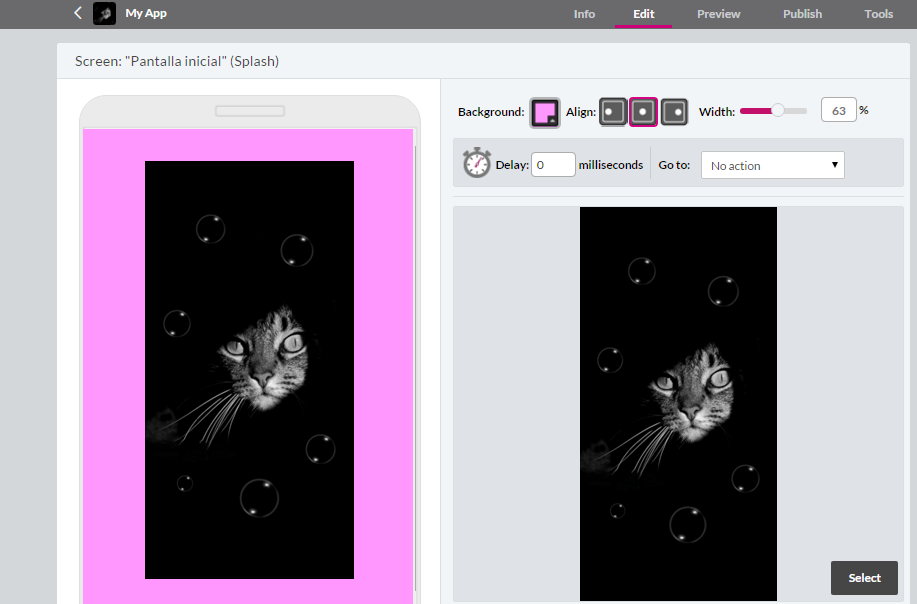Open the Background color picker swatch
Screen dimensions: 917x604
(545, 112)
